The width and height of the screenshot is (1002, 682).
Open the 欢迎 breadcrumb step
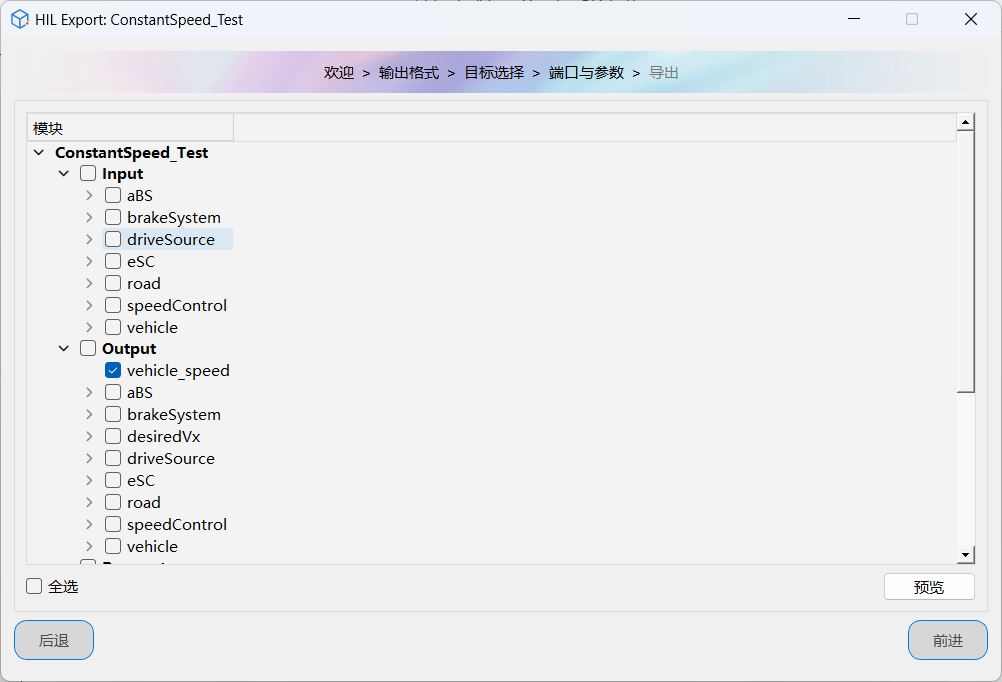click(338, 73)
